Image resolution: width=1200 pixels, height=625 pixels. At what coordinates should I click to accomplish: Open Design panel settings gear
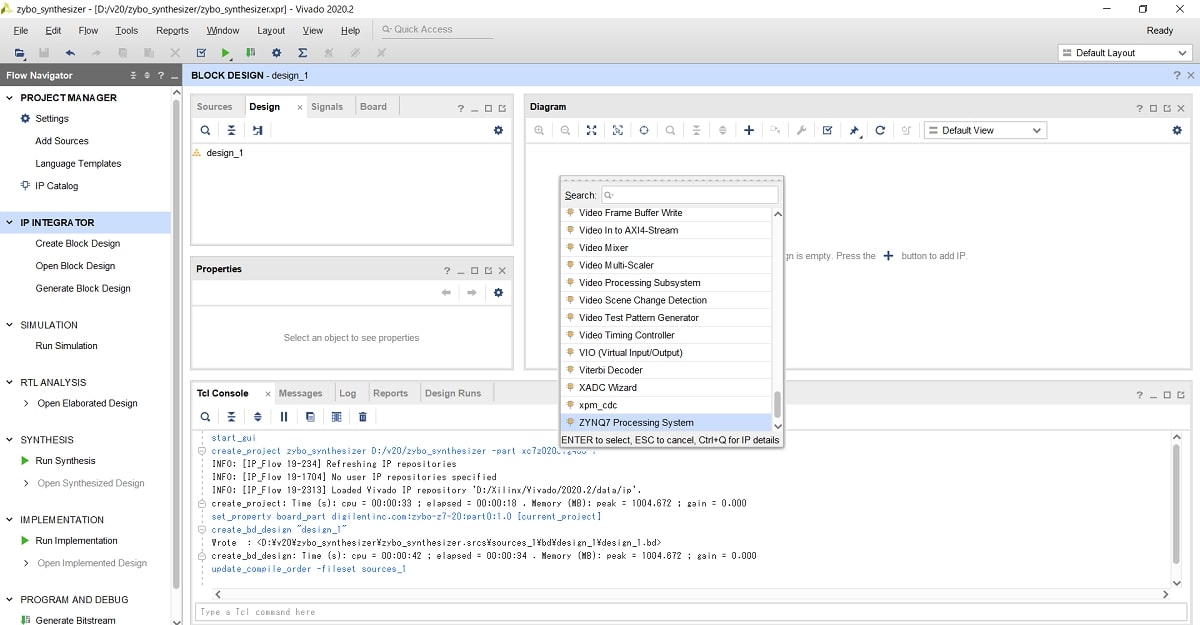coord(498,130)
